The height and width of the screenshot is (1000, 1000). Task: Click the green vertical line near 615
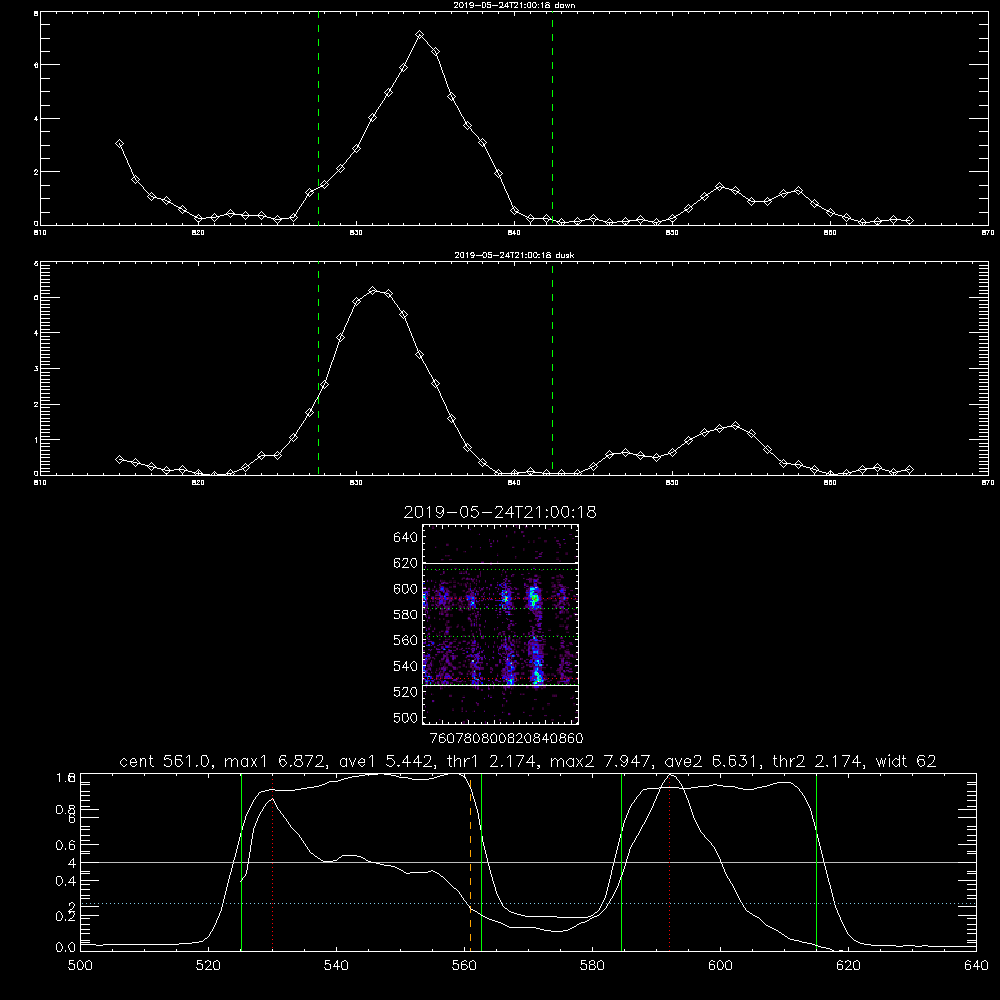(x=816, y=862)
